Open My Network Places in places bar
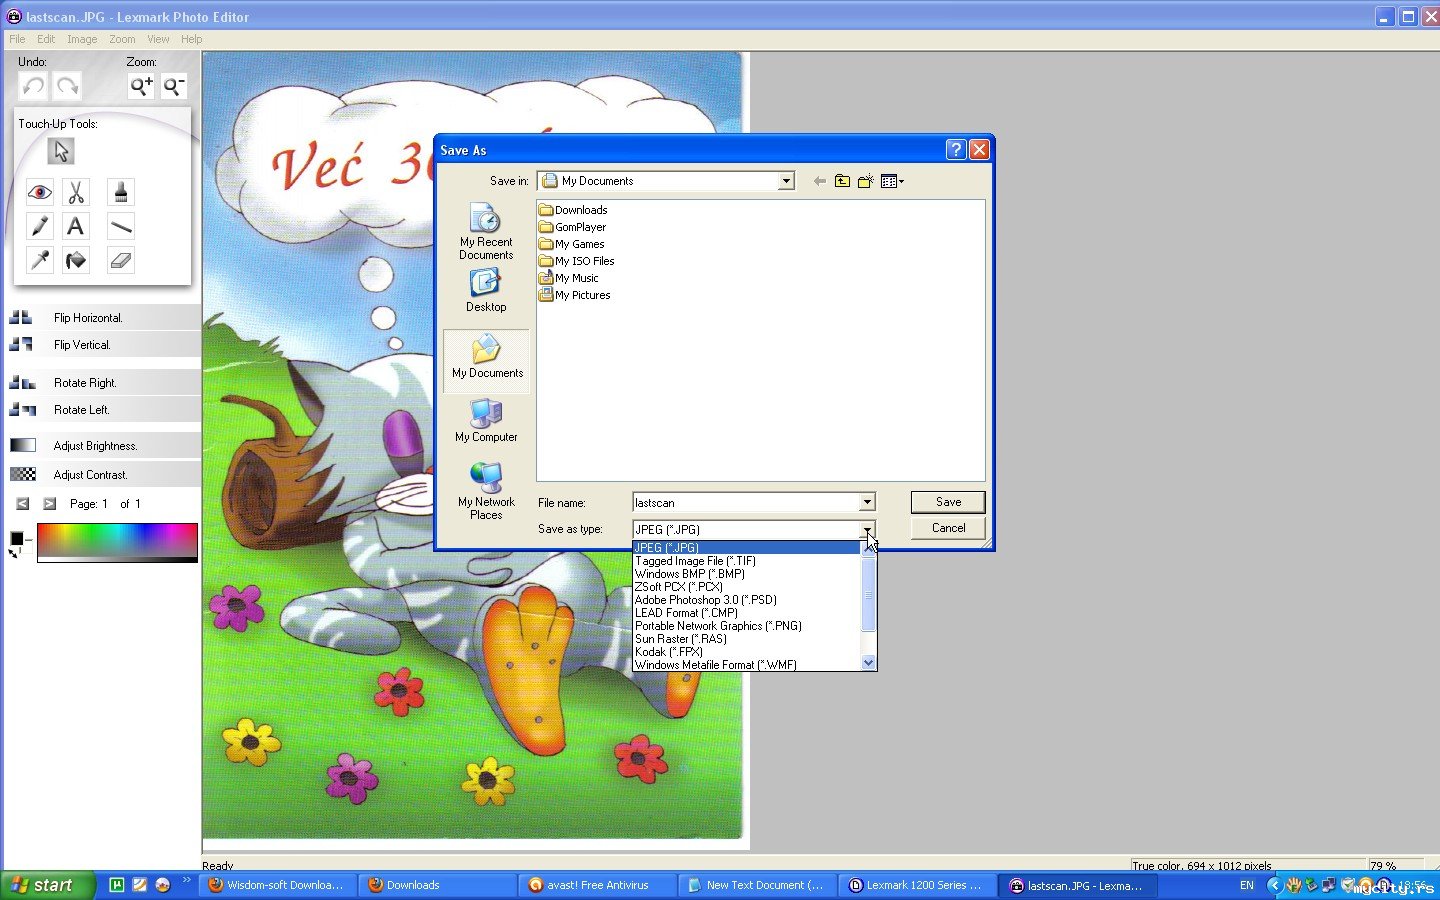Image resolution: width=1440 pixels, height=900 pixels. pyautogui.click(x=486, y=491)
